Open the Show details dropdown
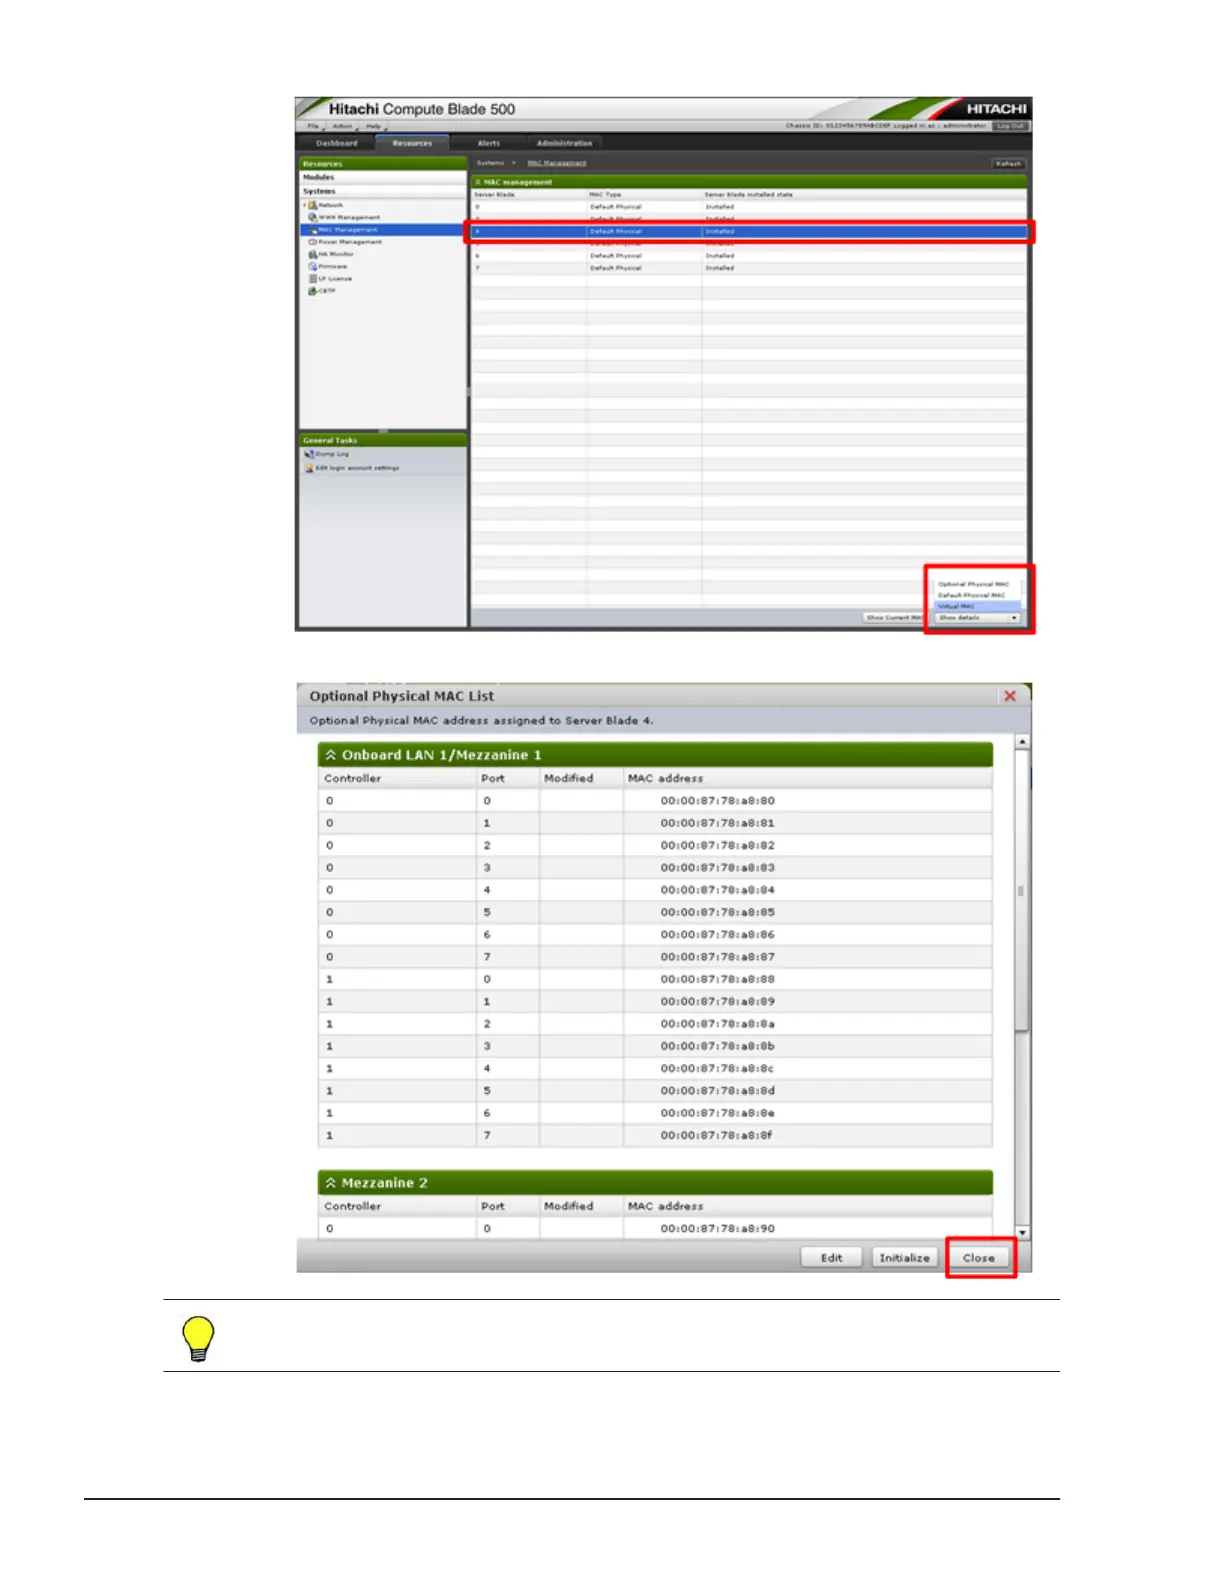Viewport: 1224px width, 1584px height. 978,618
